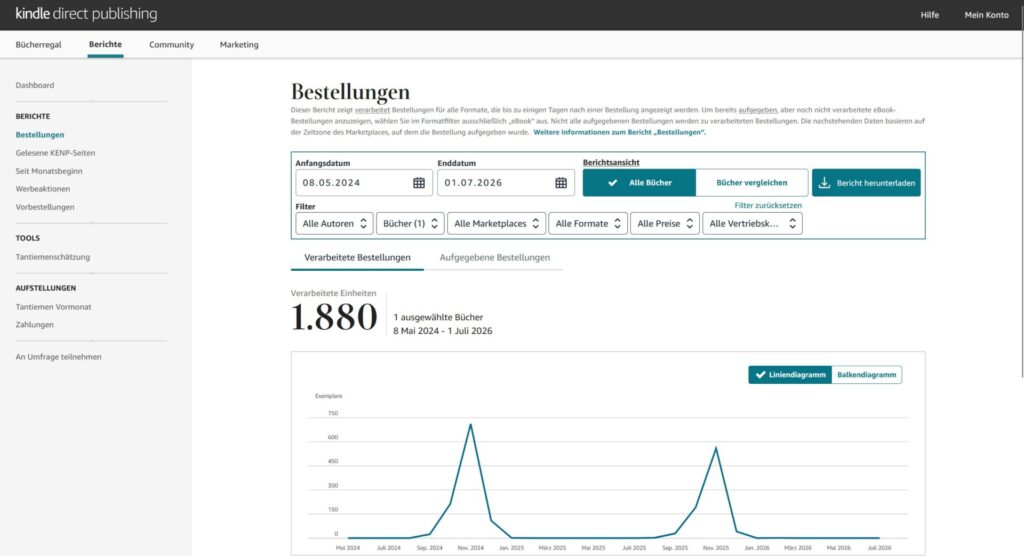Click the Anfangsdatum field 08.05.2024
This screenshot has height=556, width=1024.
364,183
